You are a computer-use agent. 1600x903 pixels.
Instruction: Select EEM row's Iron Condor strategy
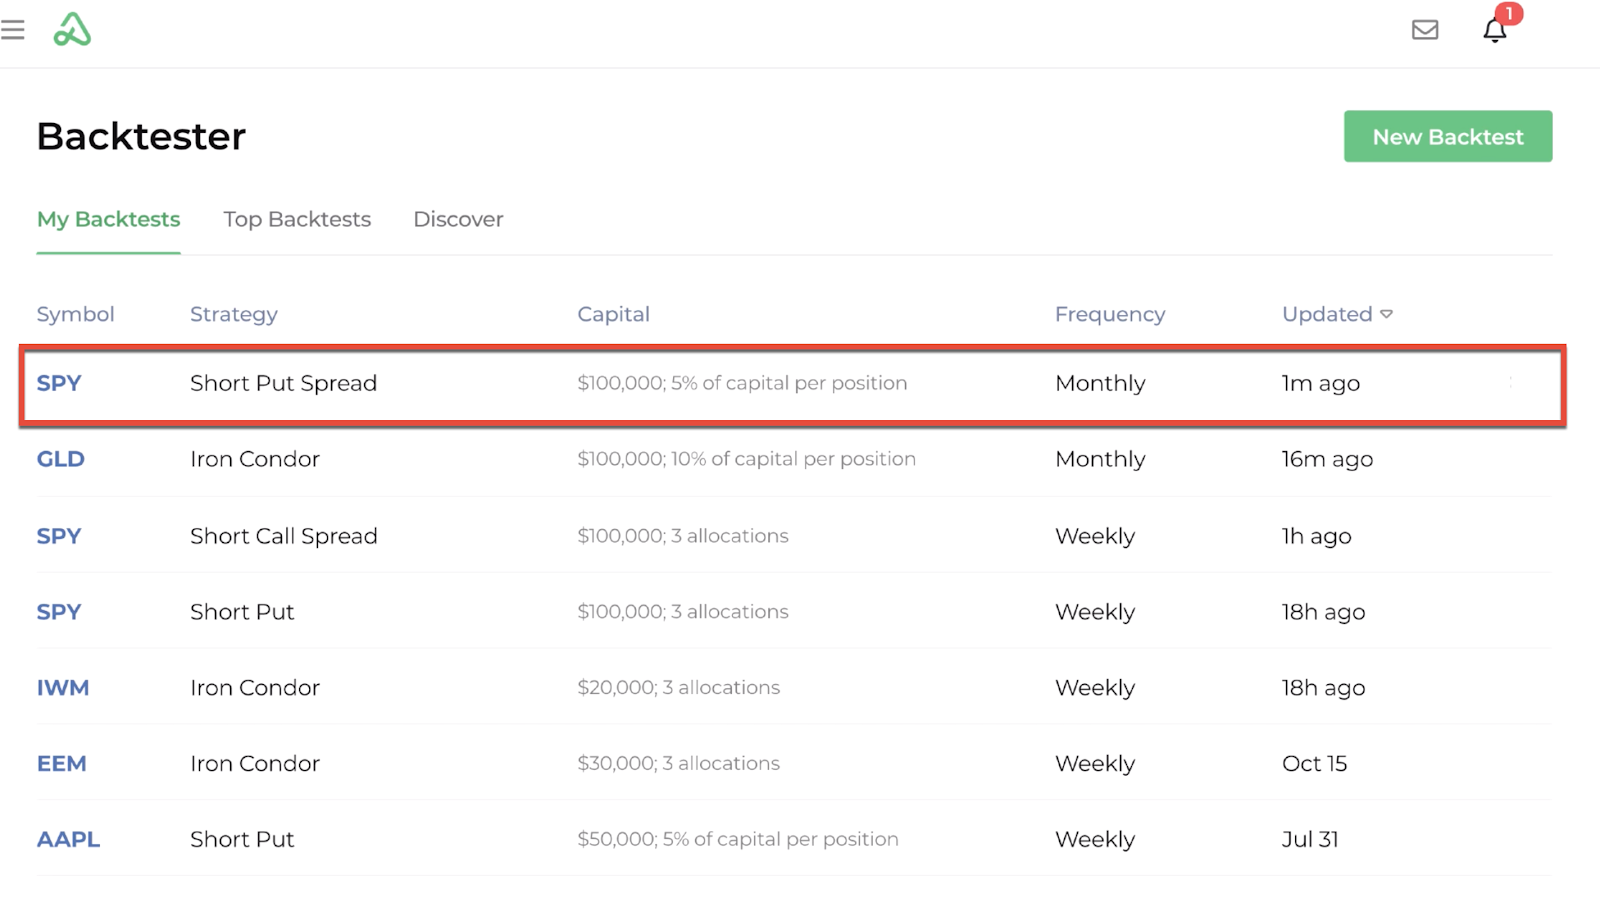[255, 764]
